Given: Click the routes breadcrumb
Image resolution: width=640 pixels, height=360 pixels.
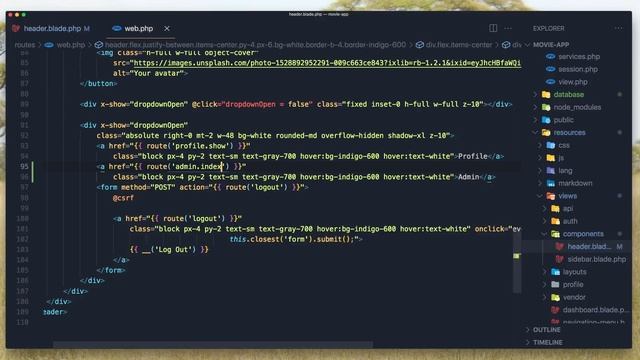Looking at the screenshot, I should pos(24,45).
